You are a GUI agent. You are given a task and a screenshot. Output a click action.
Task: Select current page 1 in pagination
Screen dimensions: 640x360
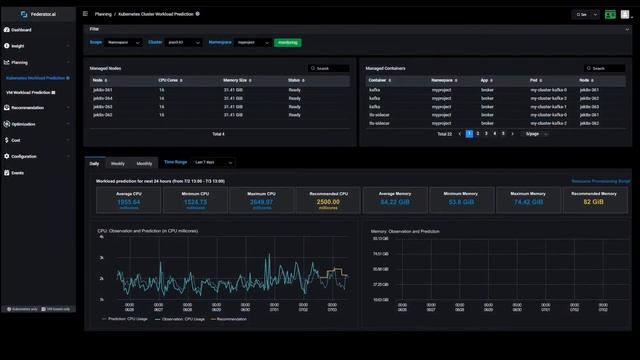469,134
